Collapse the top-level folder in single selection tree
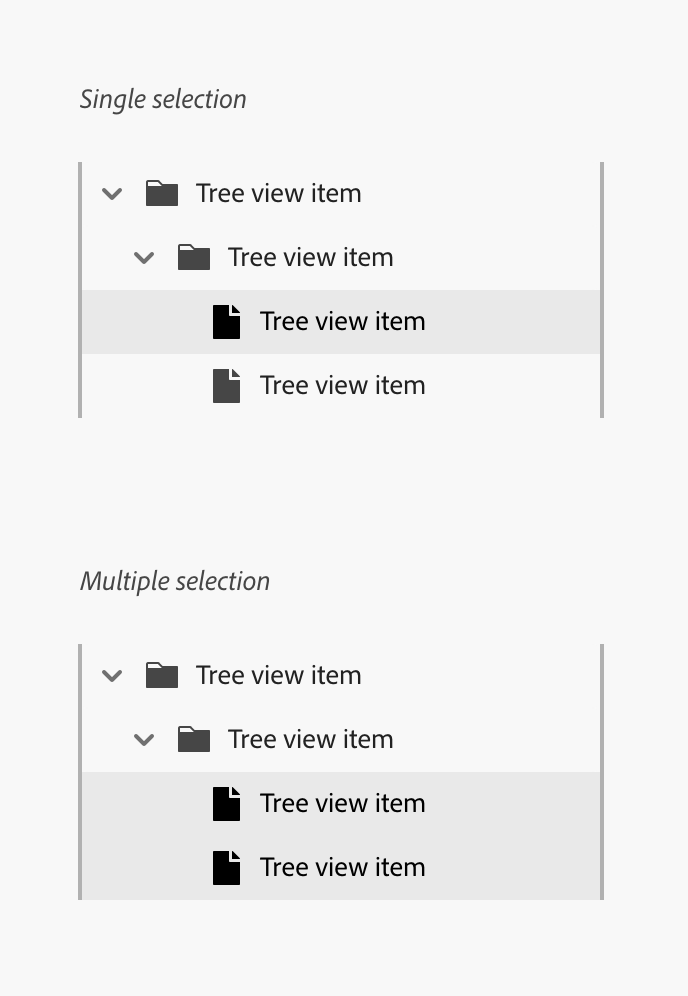Screen dimensions: 688x996 coord(112,193)
